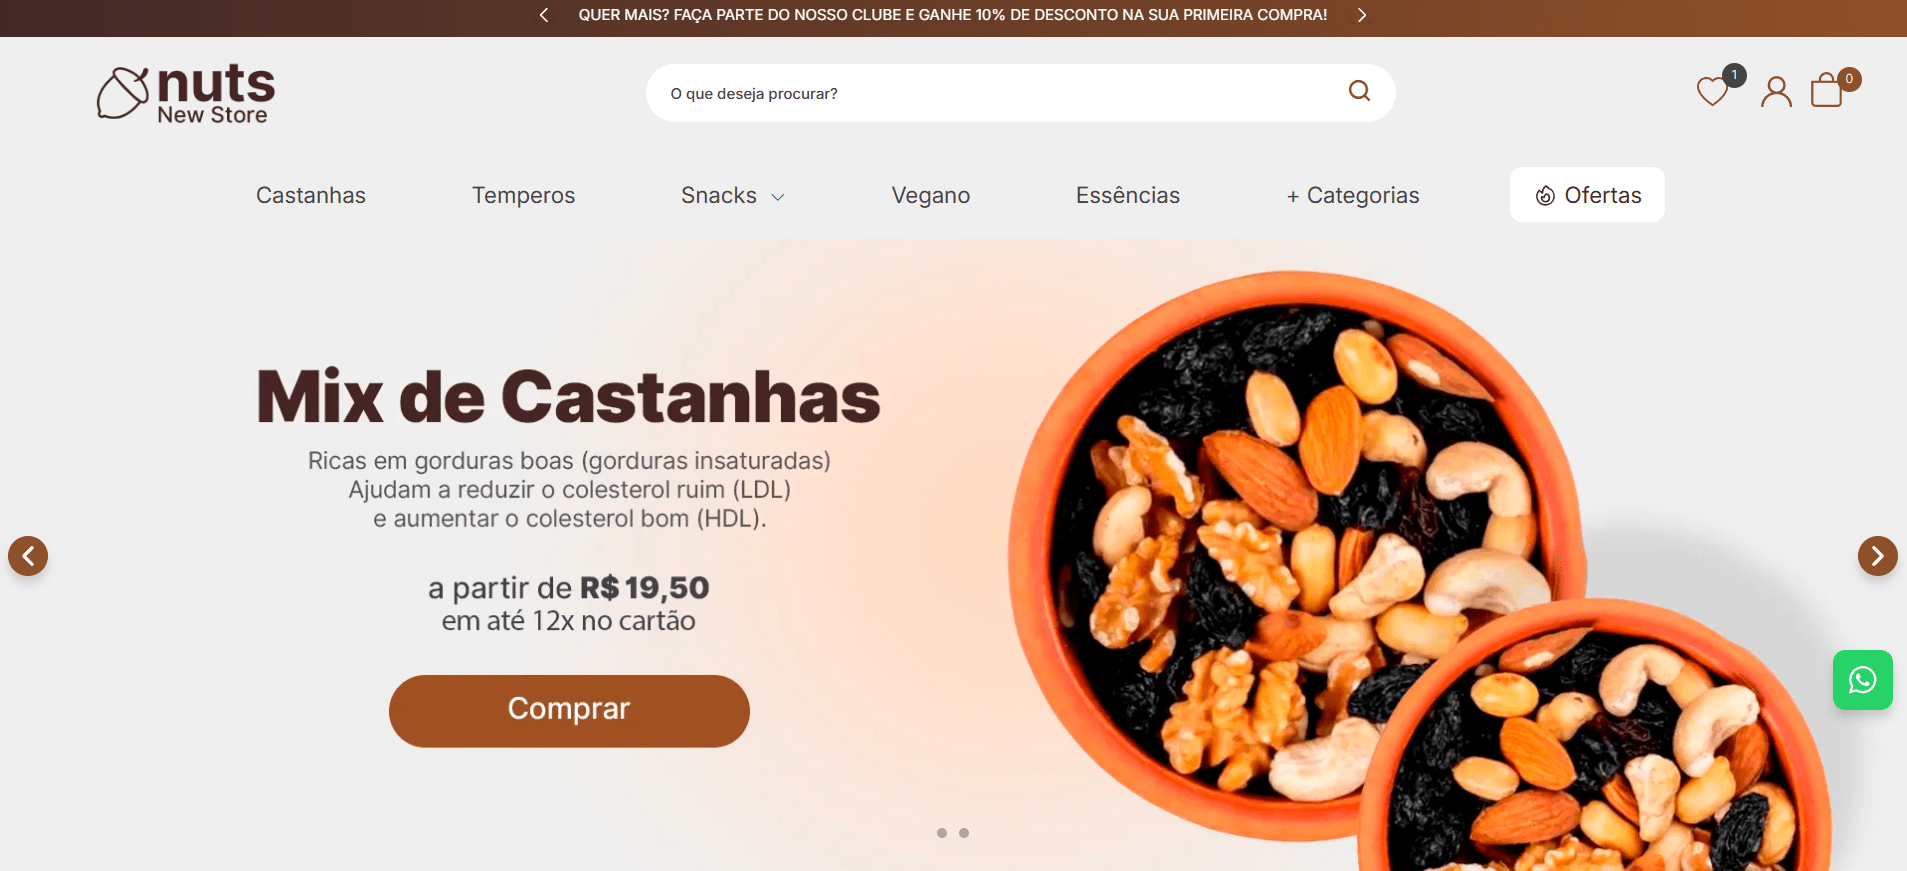Focus the 'O que deseja procurar?' search field
Viewport: 1907px width, 871px height.
(x=1000, y=93)
